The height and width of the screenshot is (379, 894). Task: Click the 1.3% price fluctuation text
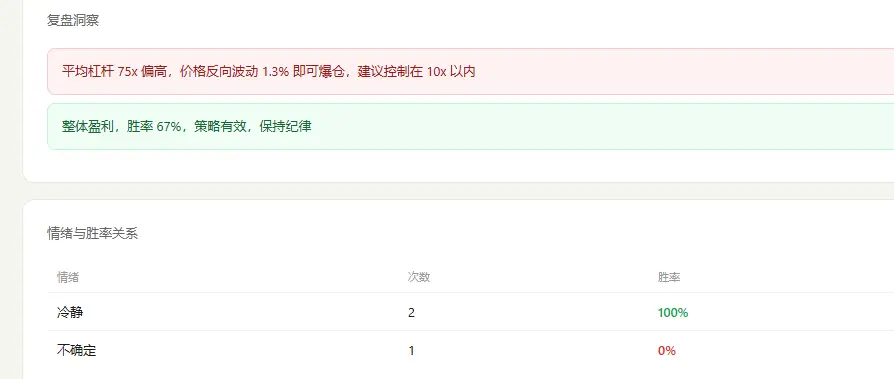point(276,72)
